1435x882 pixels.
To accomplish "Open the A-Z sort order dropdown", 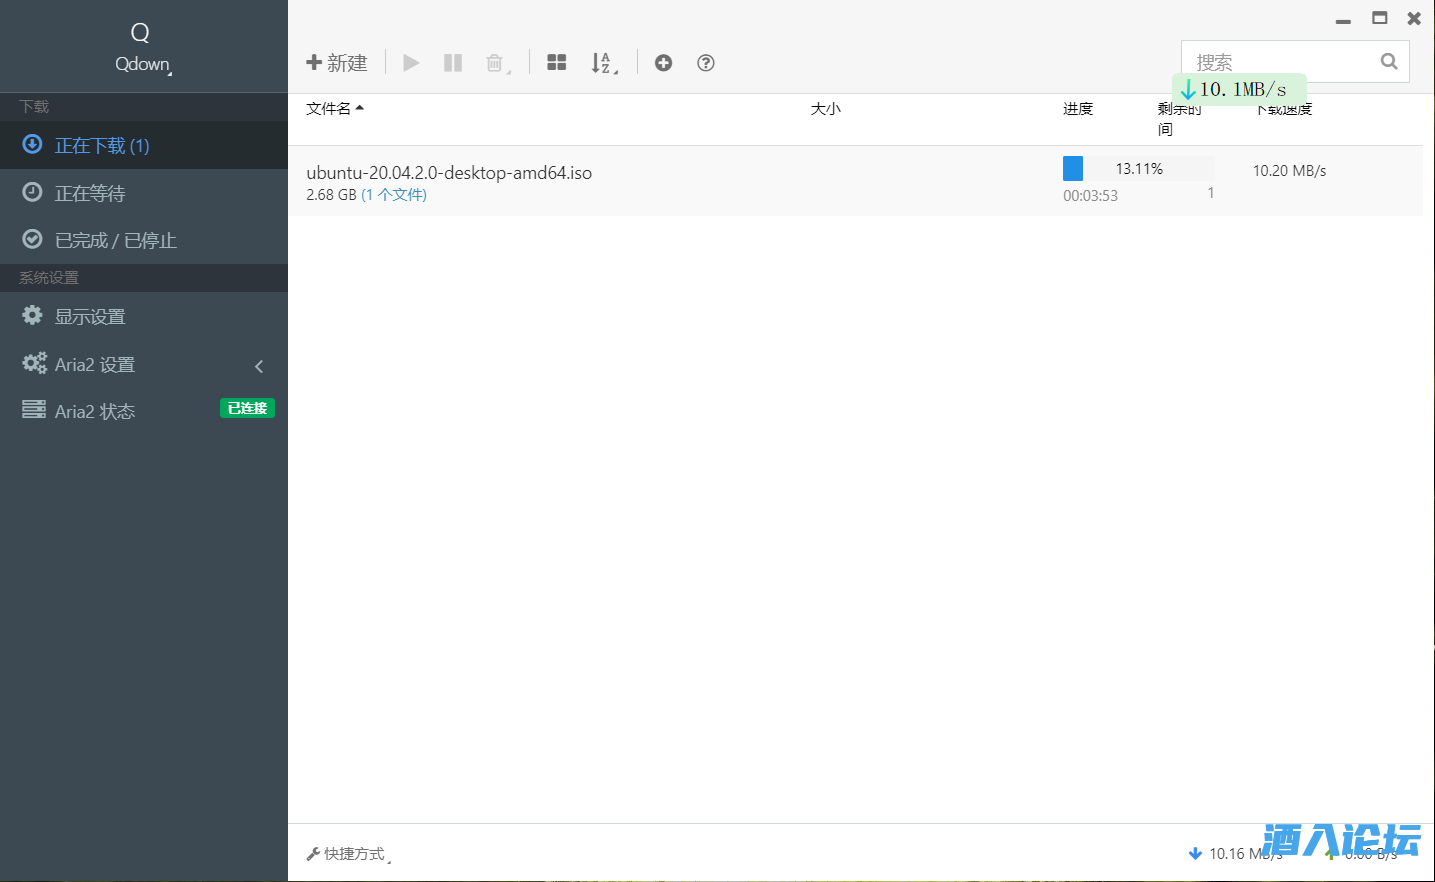I will [x=604, y=63].
